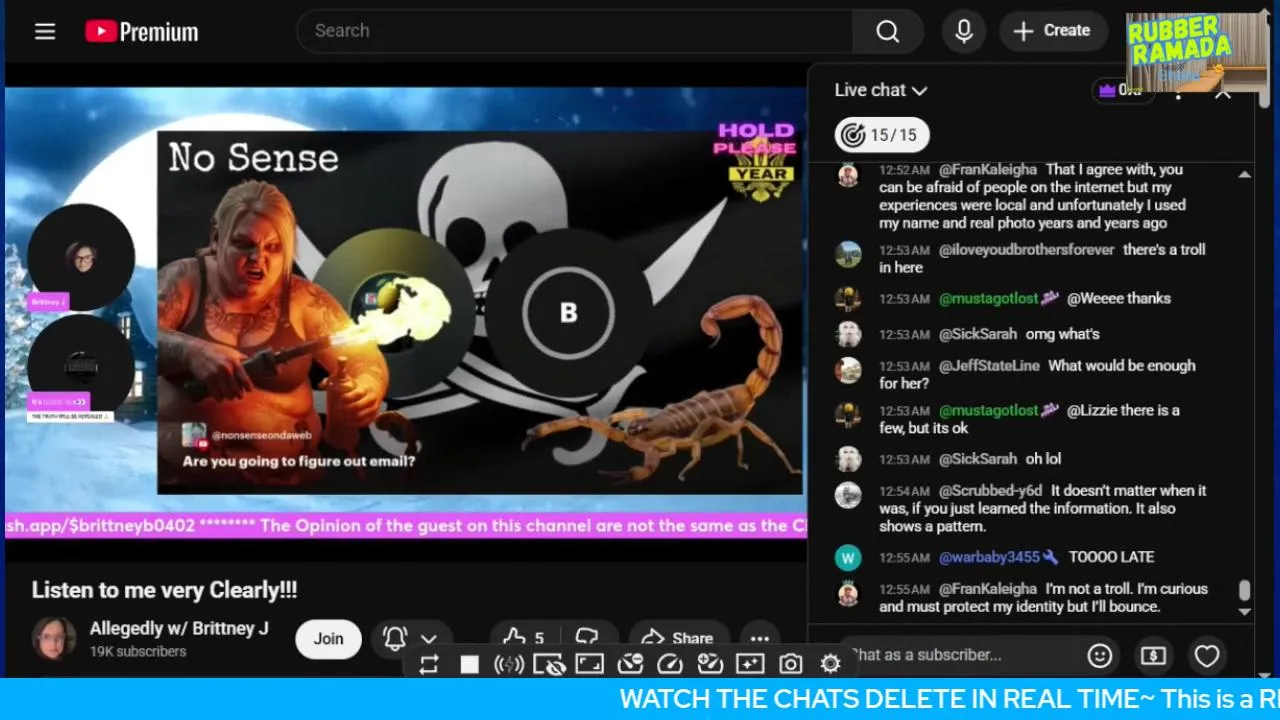Share the video
The width and height of the screenshot is (1280, 720).
[x=677, y=638]
